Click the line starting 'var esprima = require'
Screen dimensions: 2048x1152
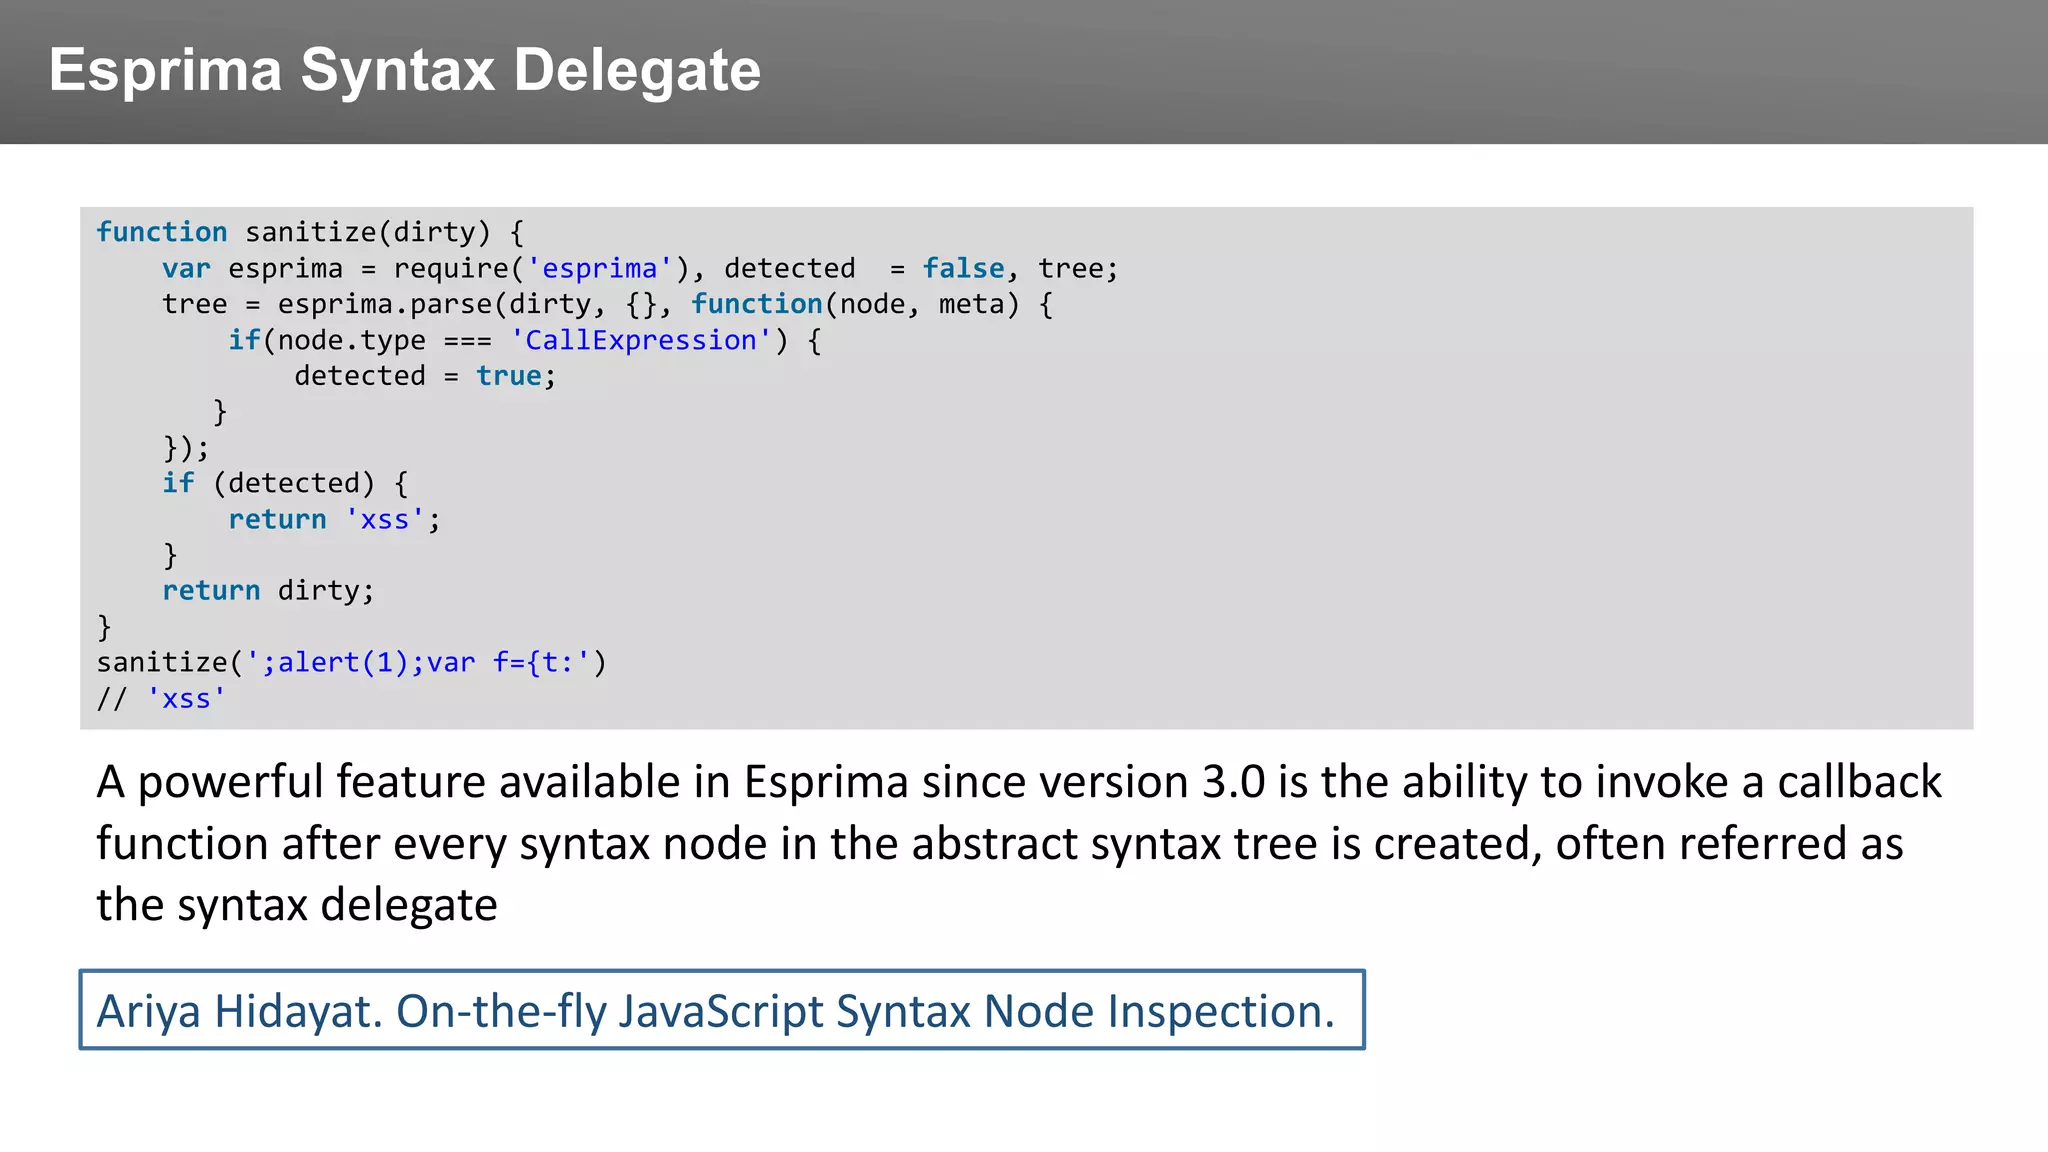[640, 269]
